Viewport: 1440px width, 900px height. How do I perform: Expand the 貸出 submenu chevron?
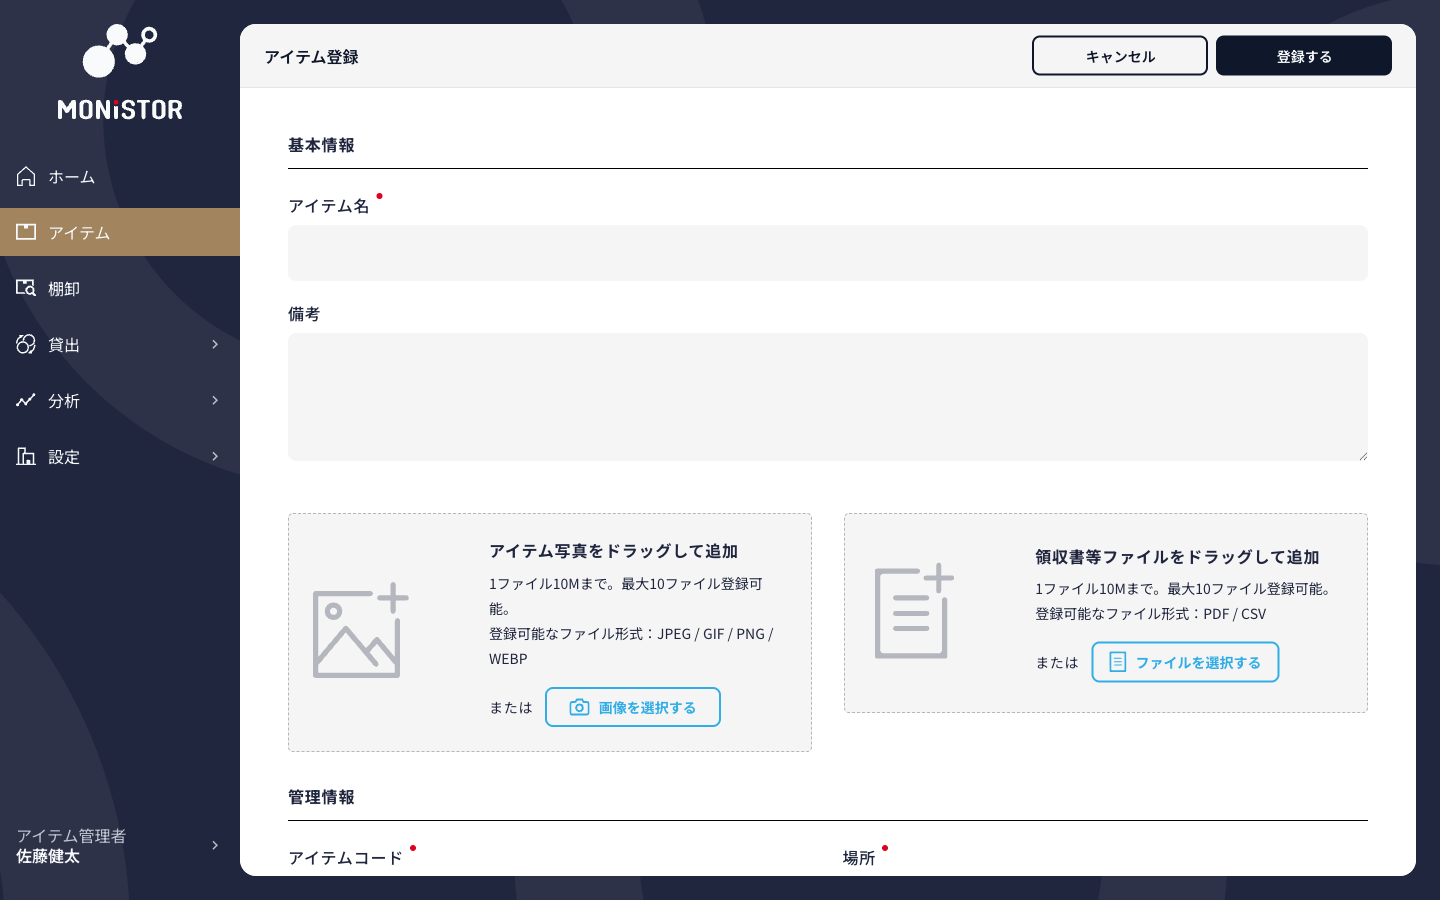click(x=214, y=344)
